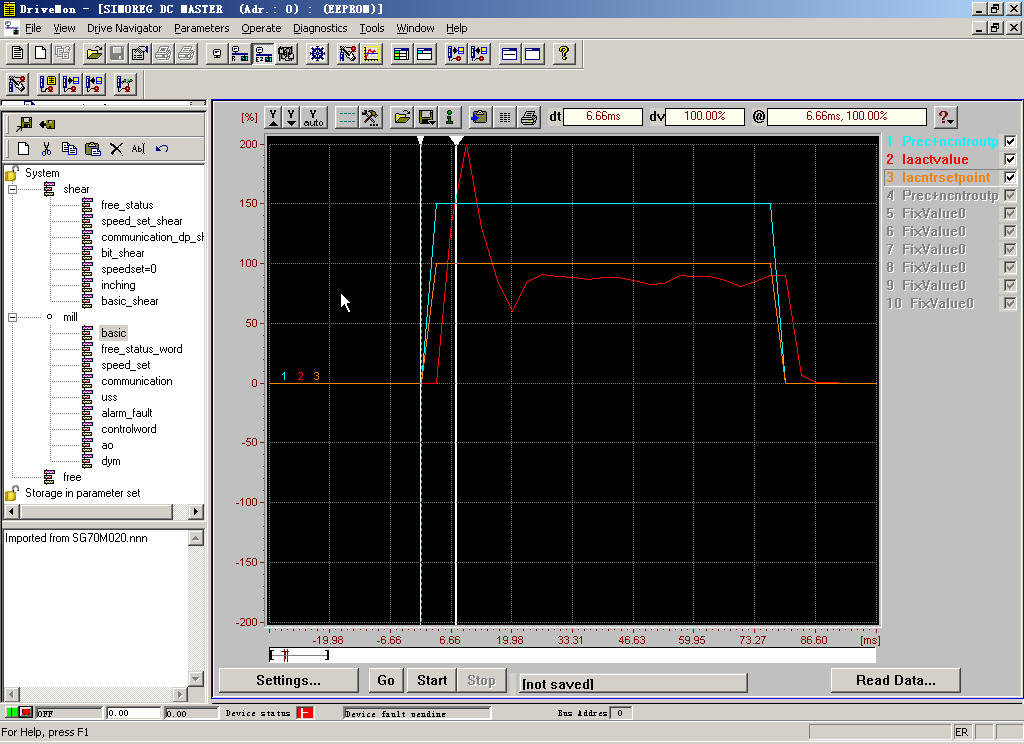
Task: Collapse the shear tree node
Action: click(x=13, y=189)
